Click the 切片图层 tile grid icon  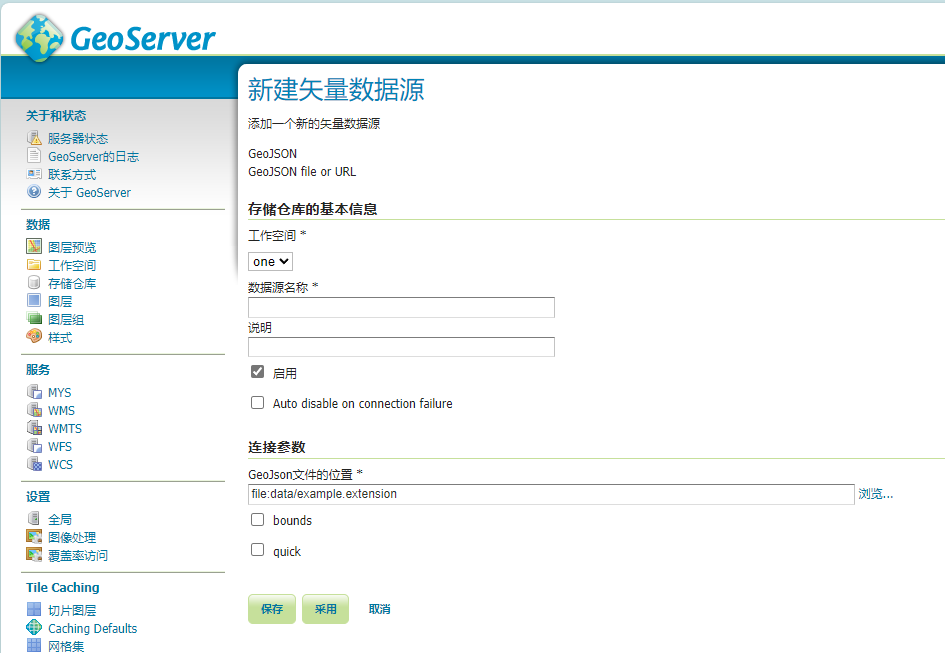click(x=34, y=609)
